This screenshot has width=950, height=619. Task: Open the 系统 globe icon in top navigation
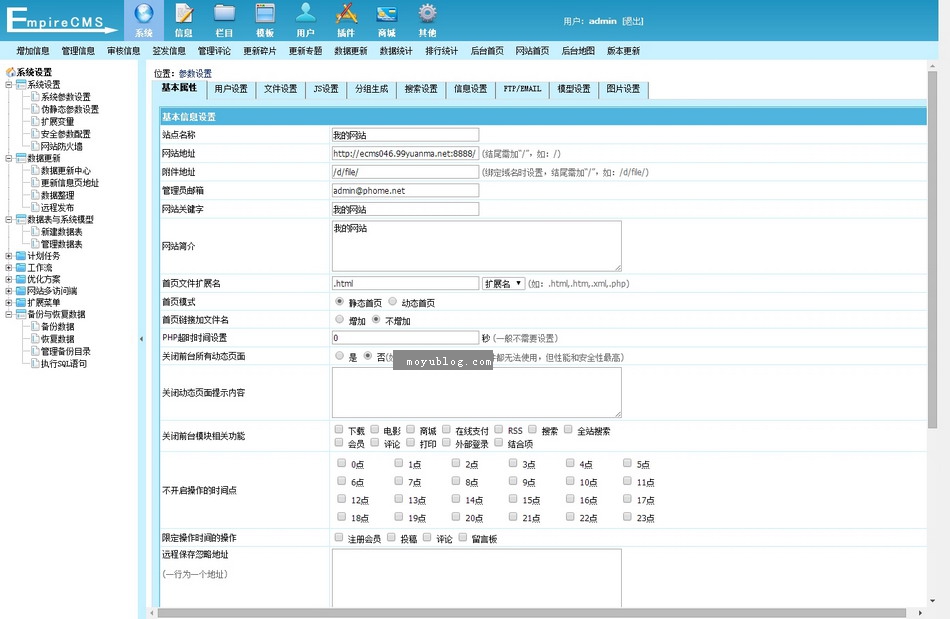pyautogui.click(x=144, y=13)
